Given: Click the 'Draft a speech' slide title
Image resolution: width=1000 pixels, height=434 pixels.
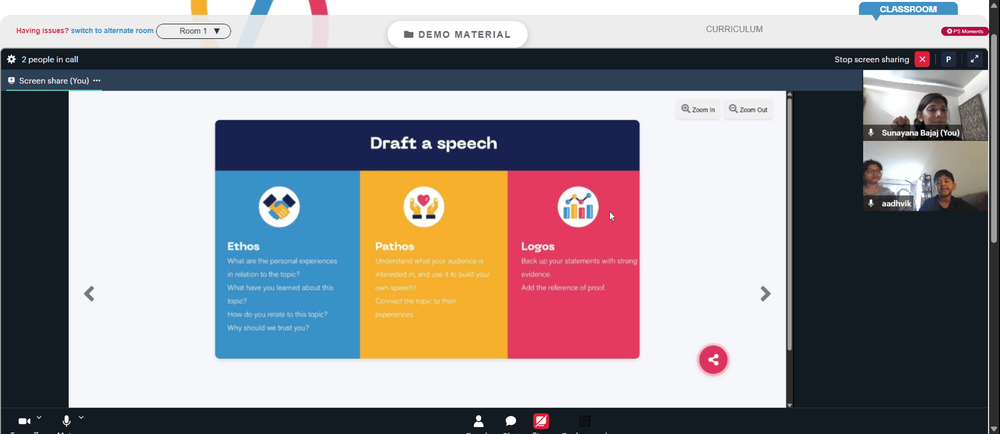Looking at the screenshot, I should (434, 143).
